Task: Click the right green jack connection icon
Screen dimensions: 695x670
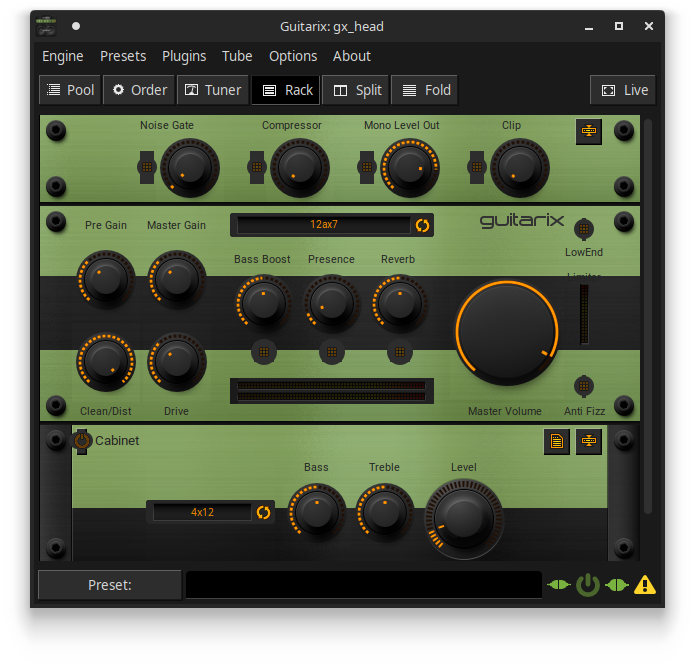Action: click(x=617, y=585)
